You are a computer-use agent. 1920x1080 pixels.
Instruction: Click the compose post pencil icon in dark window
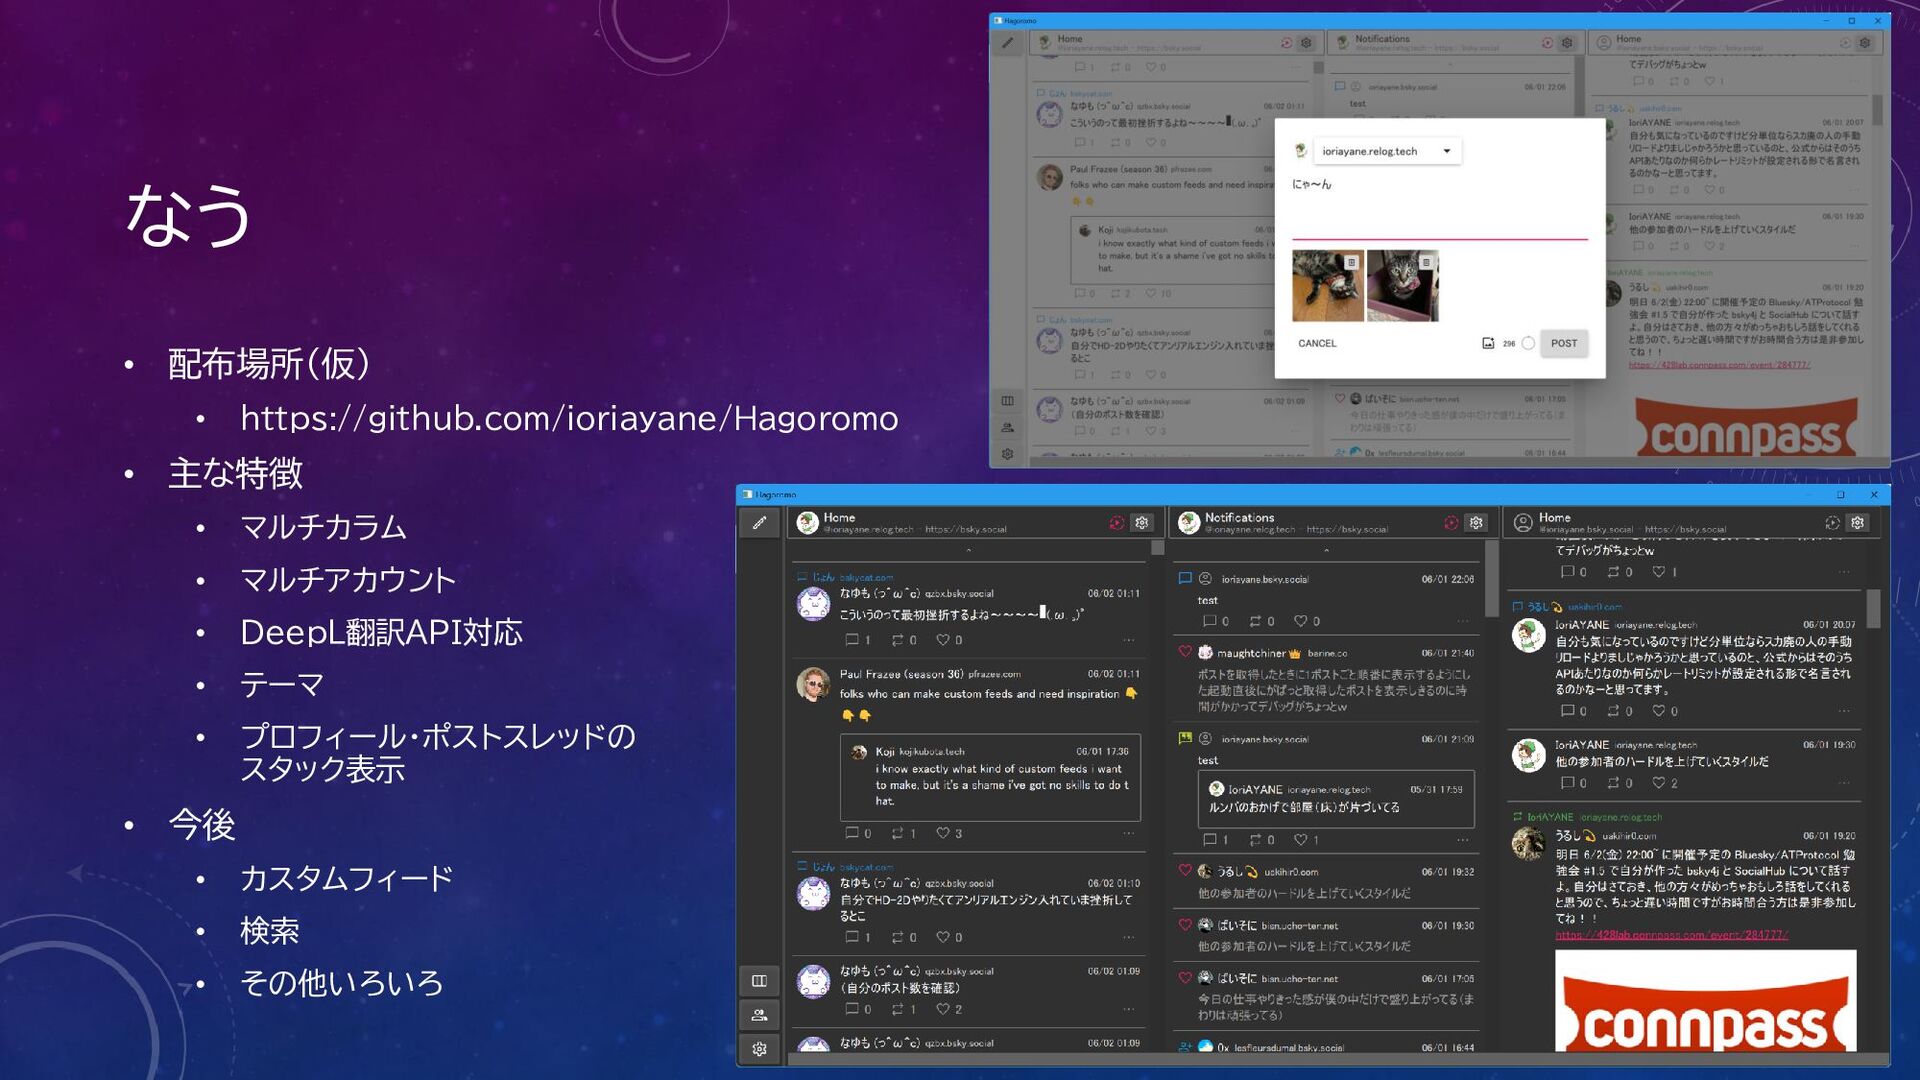[x=759, y=522]
